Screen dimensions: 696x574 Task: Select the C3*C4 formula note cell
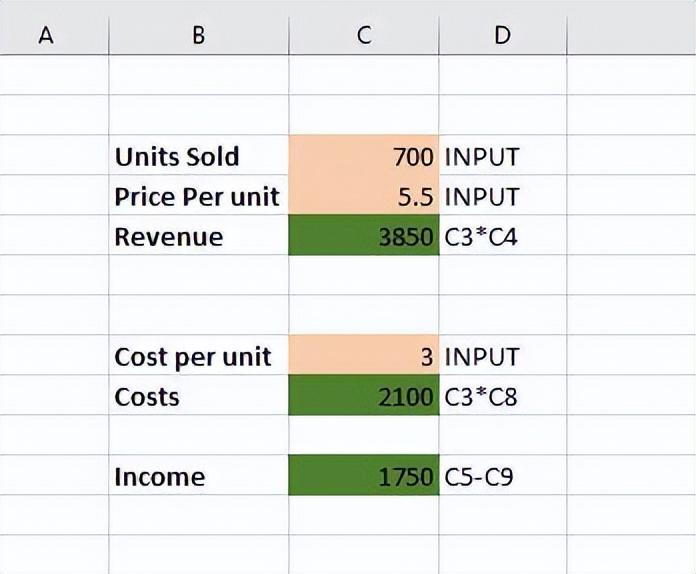pyautogui.click(x=502, y=235)
